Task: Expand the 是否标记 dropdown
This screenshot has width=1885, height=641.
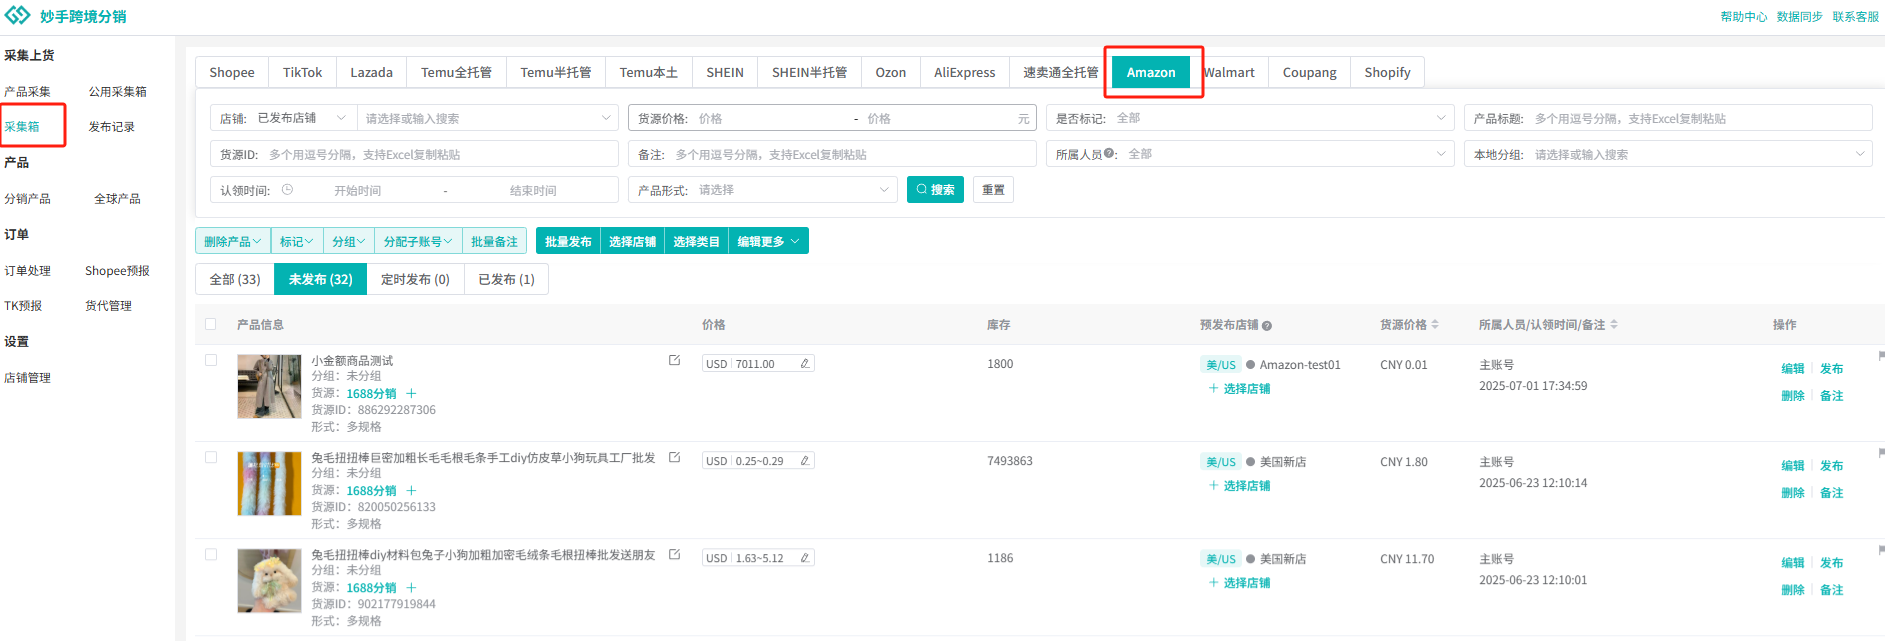Action: 1251,118
